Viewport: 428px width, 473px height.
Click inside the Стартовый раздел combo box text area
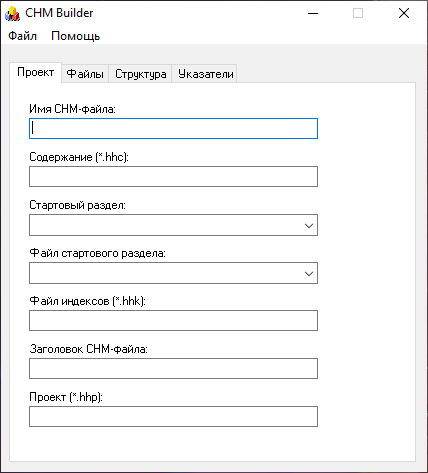coord(165,225)
